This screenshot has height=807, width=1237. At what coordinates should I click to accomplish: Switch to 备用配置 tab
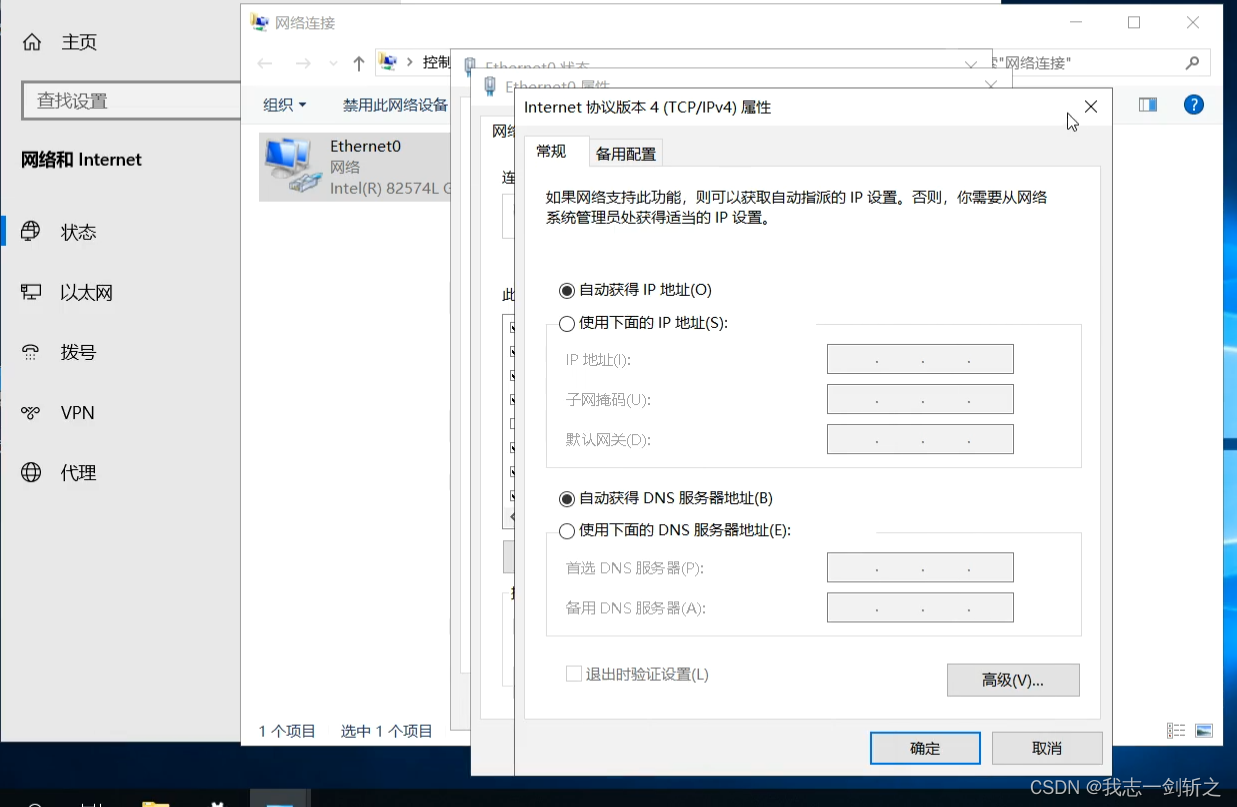coord(626,153)
